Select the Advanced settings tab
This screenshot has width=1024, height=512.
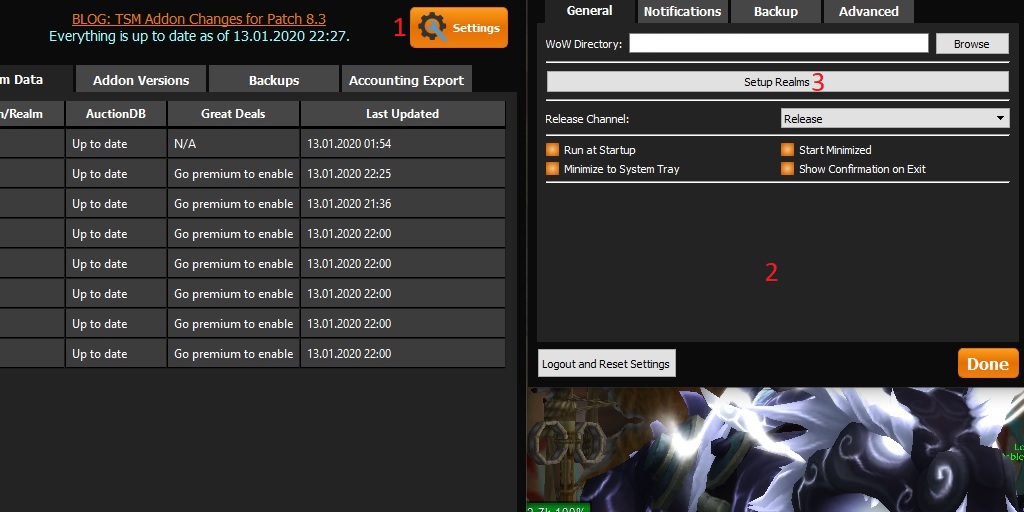[868, 12]
